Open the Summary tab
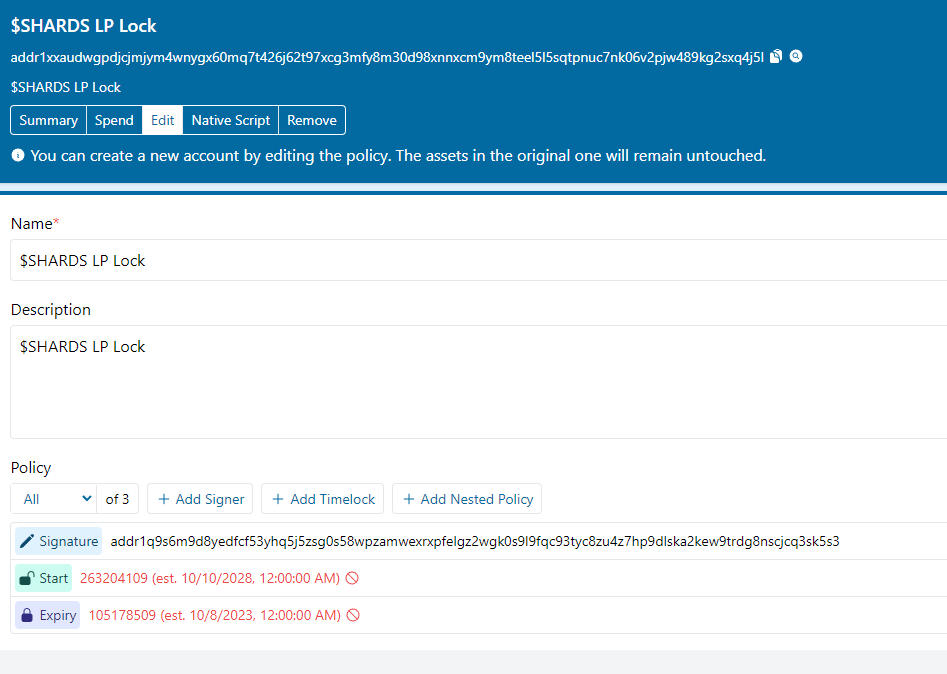The height and width of the screenshot is (674, 947). tap(48, 120)
